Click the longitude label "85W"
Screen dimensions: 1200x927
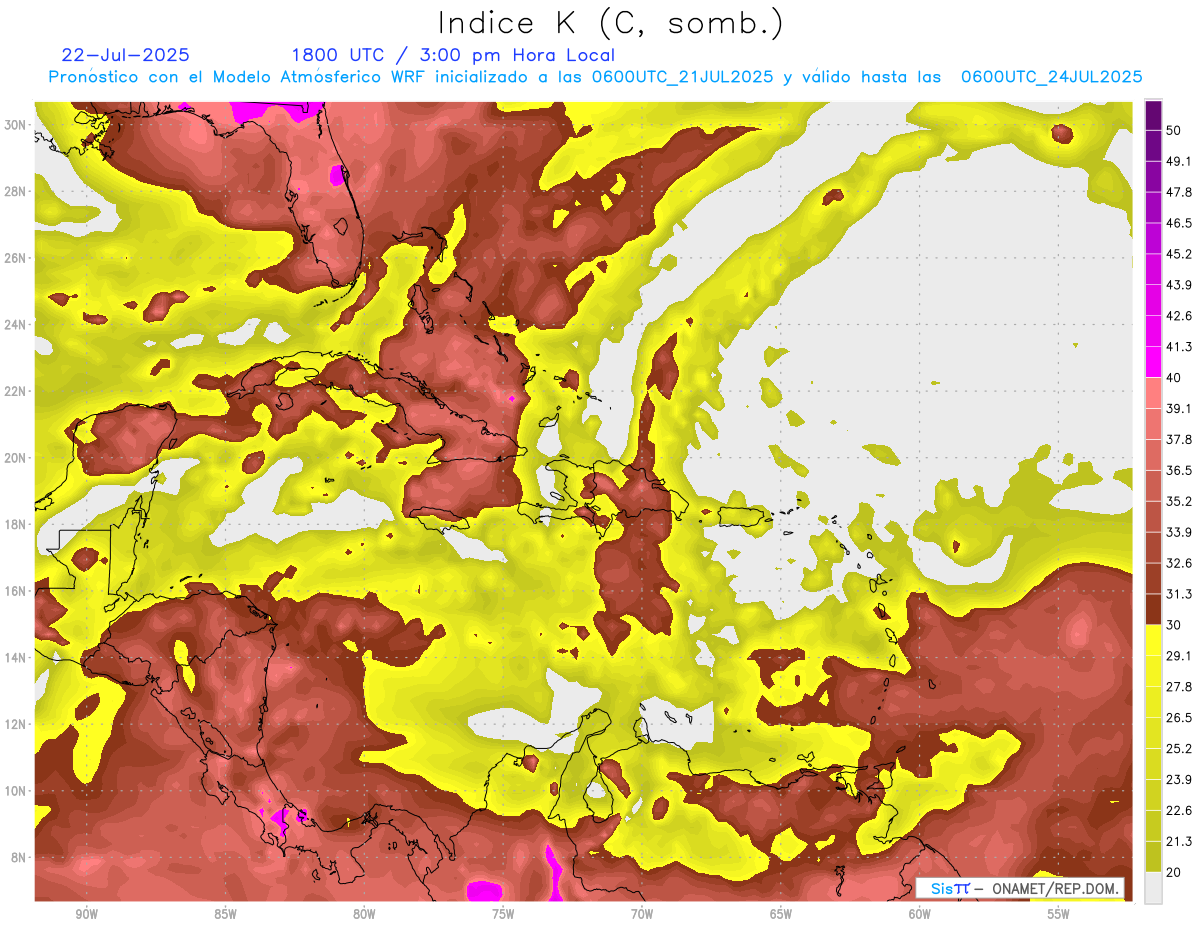coord(225,914)
